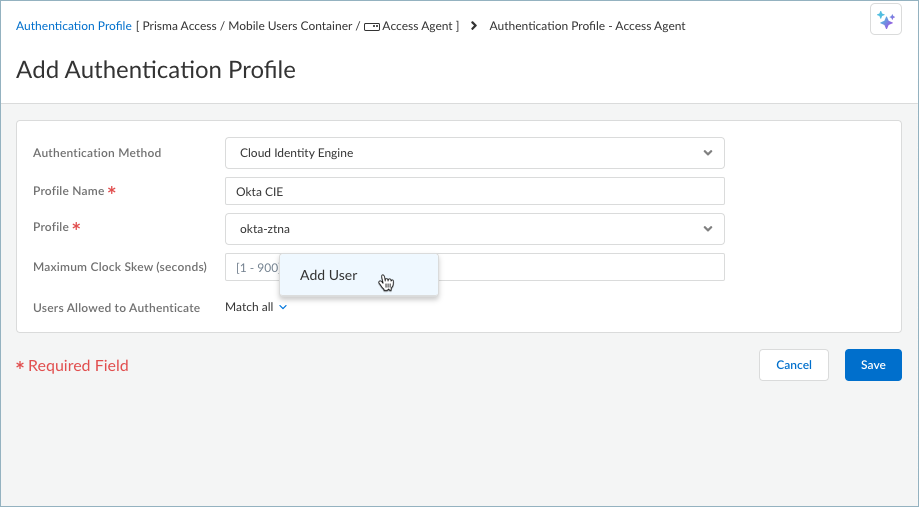Focus the Profile Name field containing Okta CIE
Image resolution: width=919 pixels, height=507 pixels.
[474, 191]
